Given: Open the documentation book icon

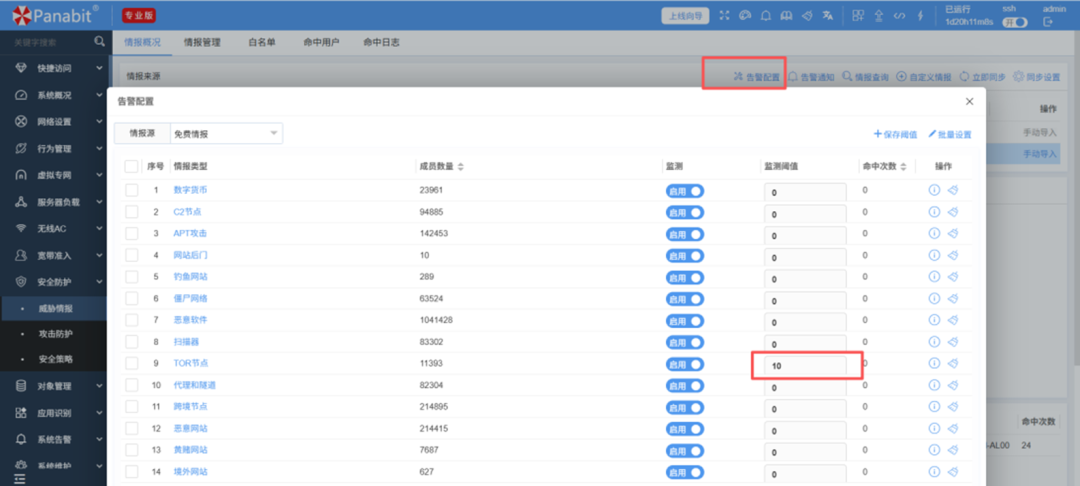Looking at the screenshot, I should [x=786, y=16].
